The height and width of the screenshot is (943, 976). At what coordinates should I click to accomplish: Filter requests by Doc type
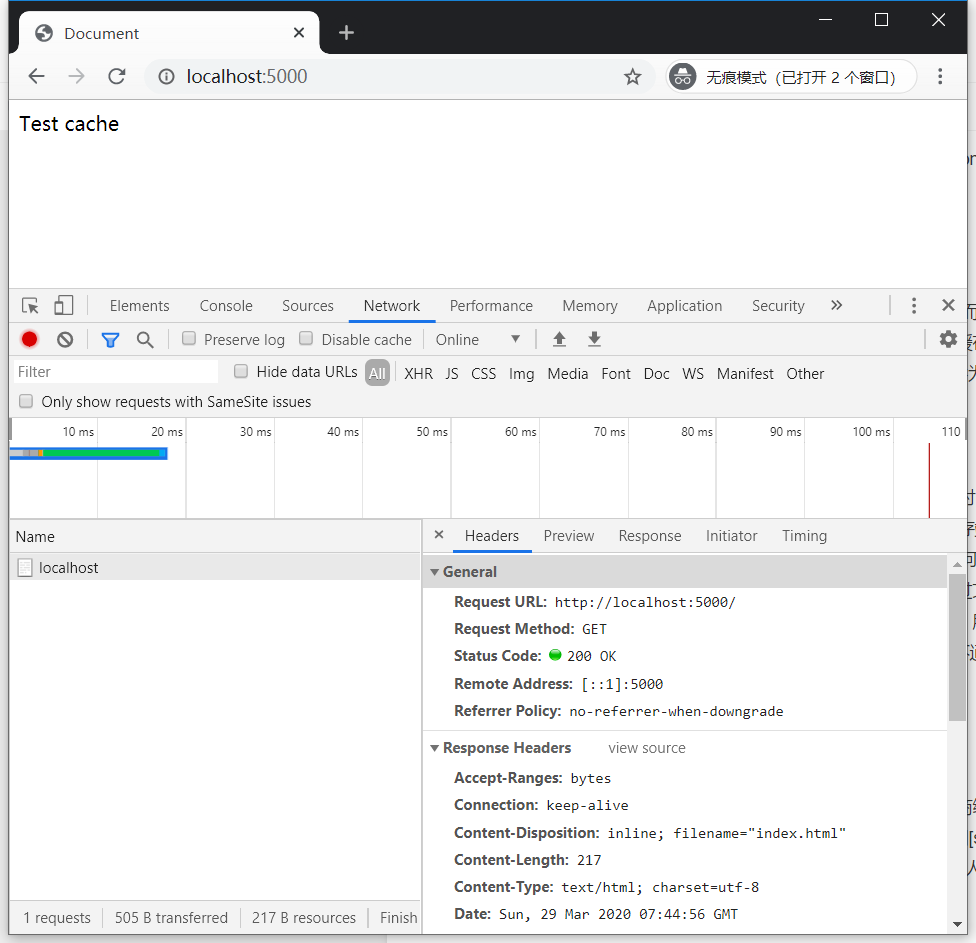657,373
